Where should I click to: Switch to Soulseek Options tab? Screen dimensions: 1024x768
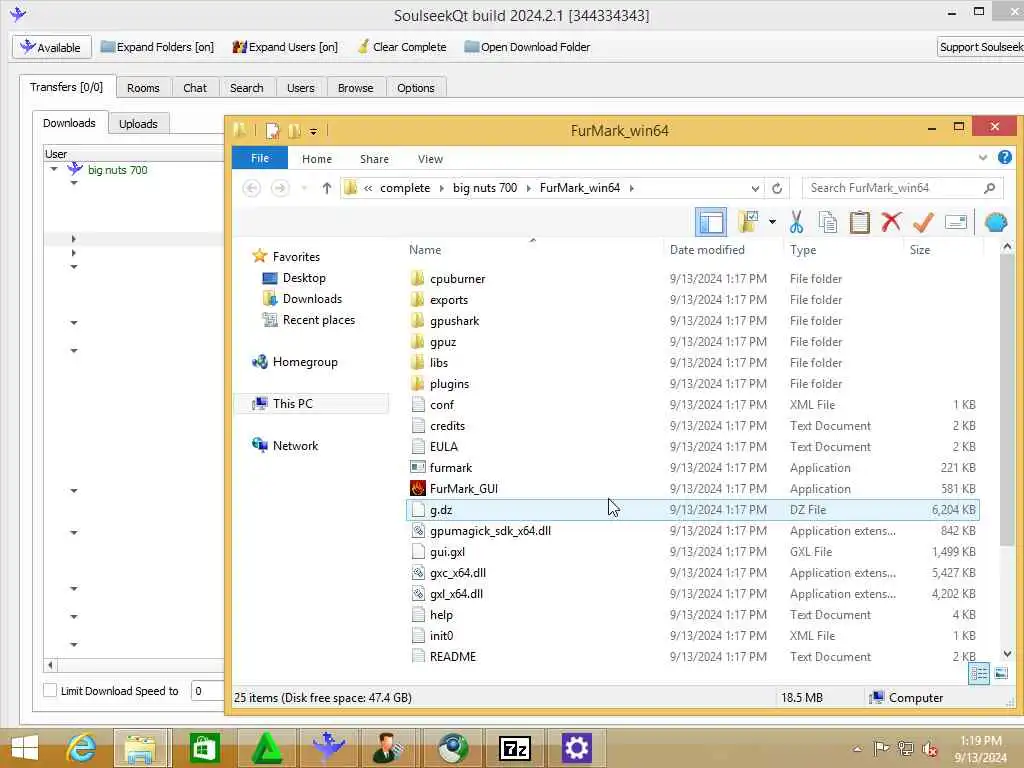[x=415, y=88]
